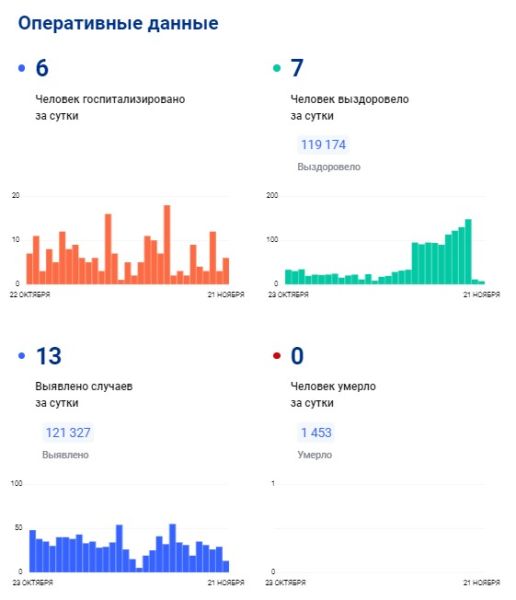
Task: Click the last blue bar in detected cases chart
Action: click(x=226, y=566)
